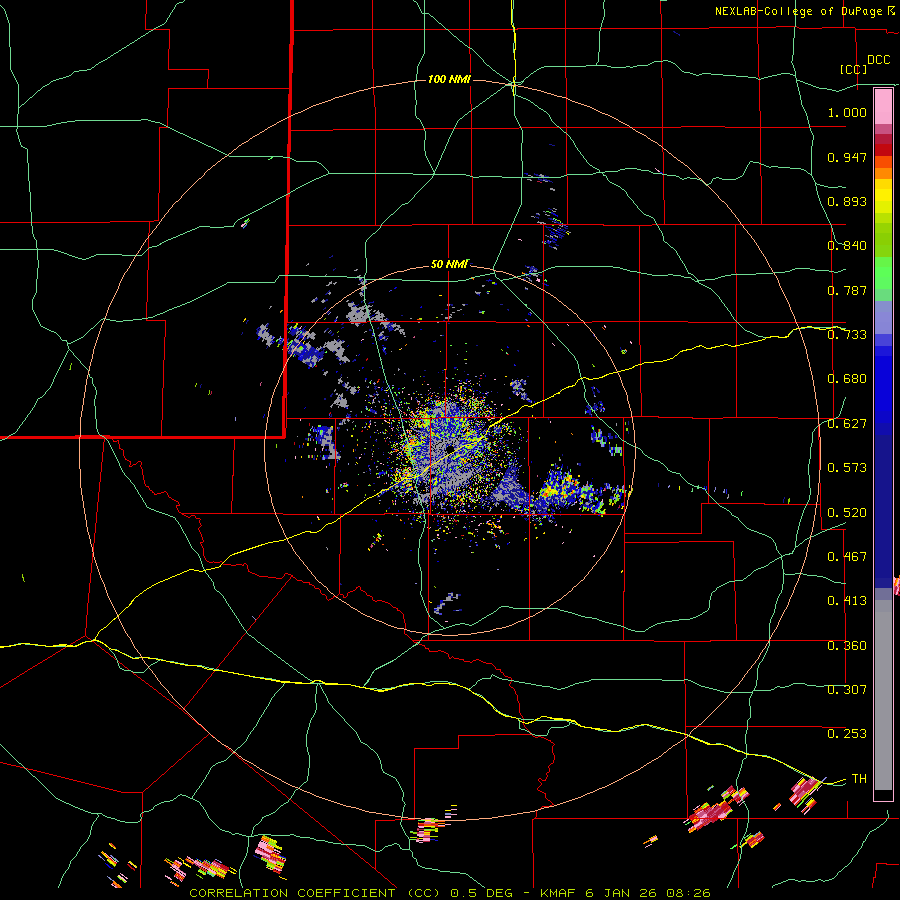Click the 0.840 scale value
The image size is (900, 900).
click(x=847, y=246)
